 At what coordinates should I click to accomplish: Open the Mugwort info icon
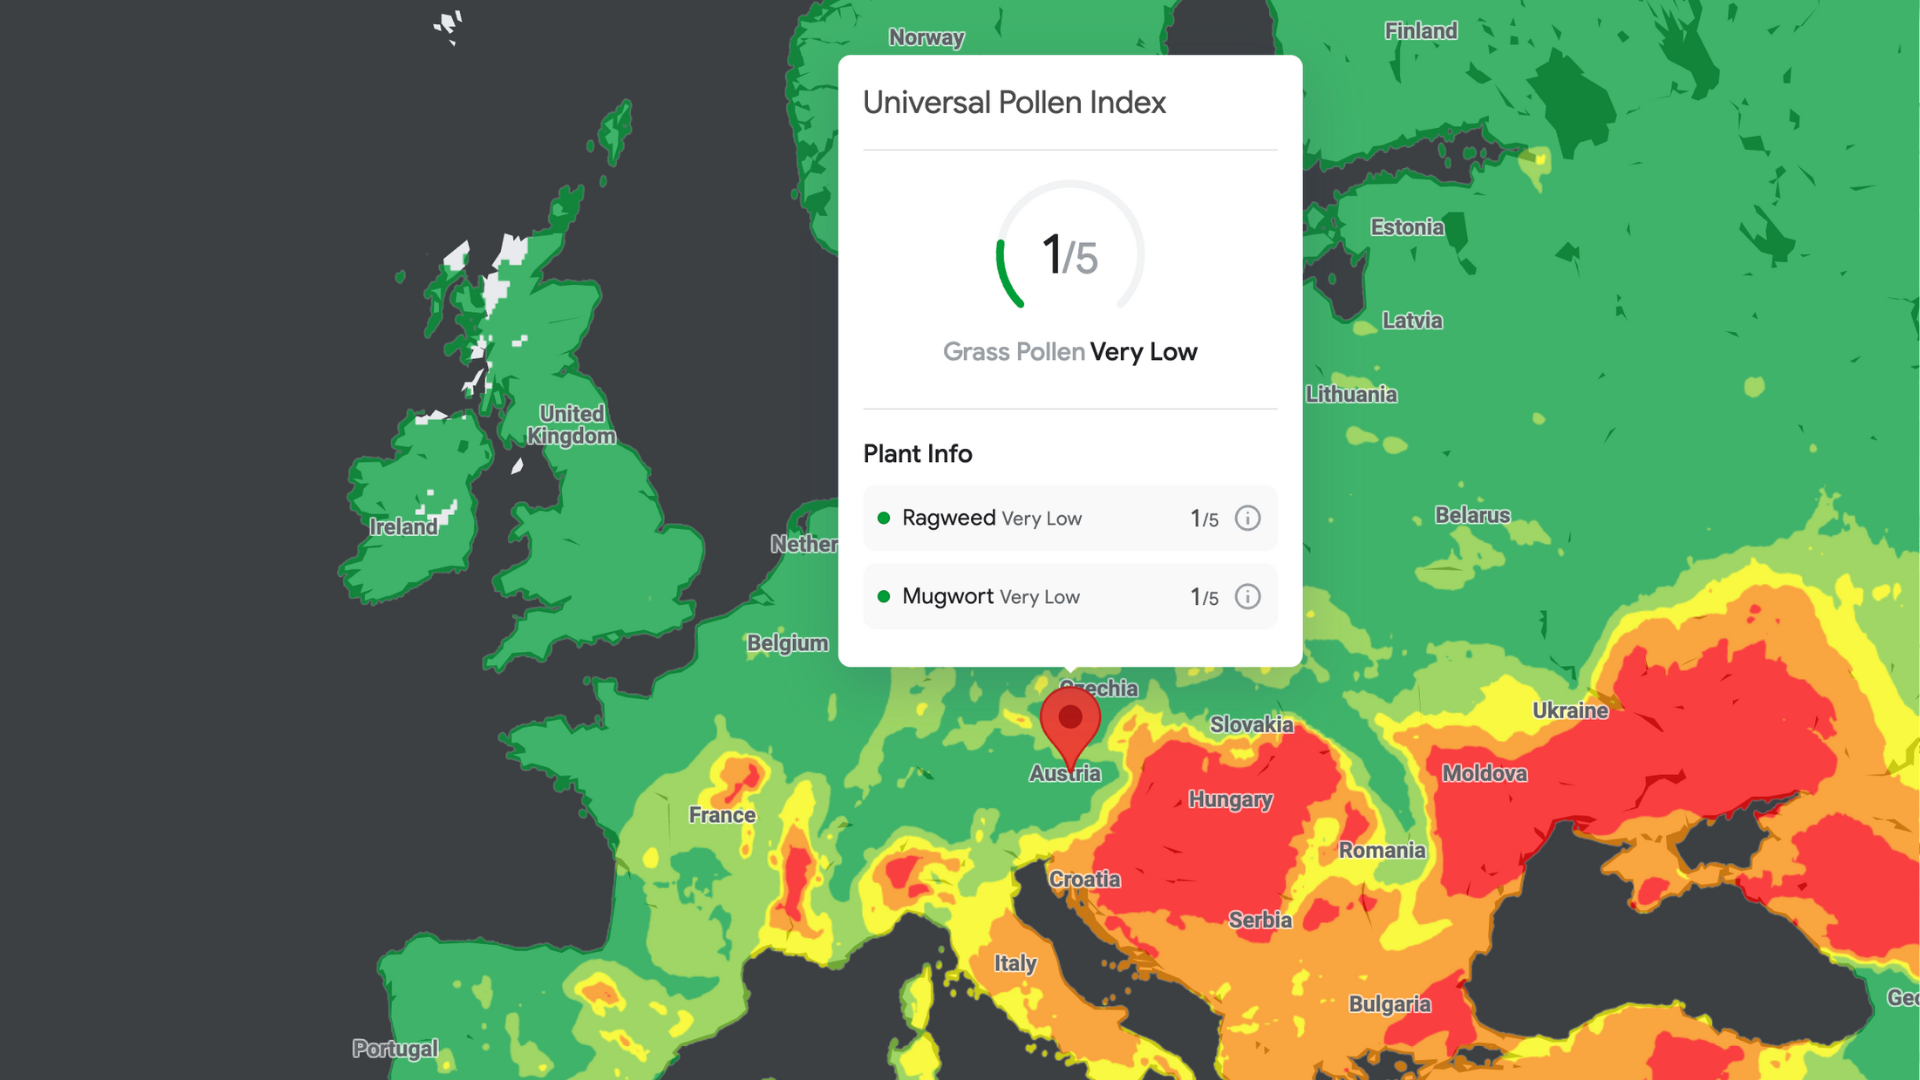pos(1247,597)
